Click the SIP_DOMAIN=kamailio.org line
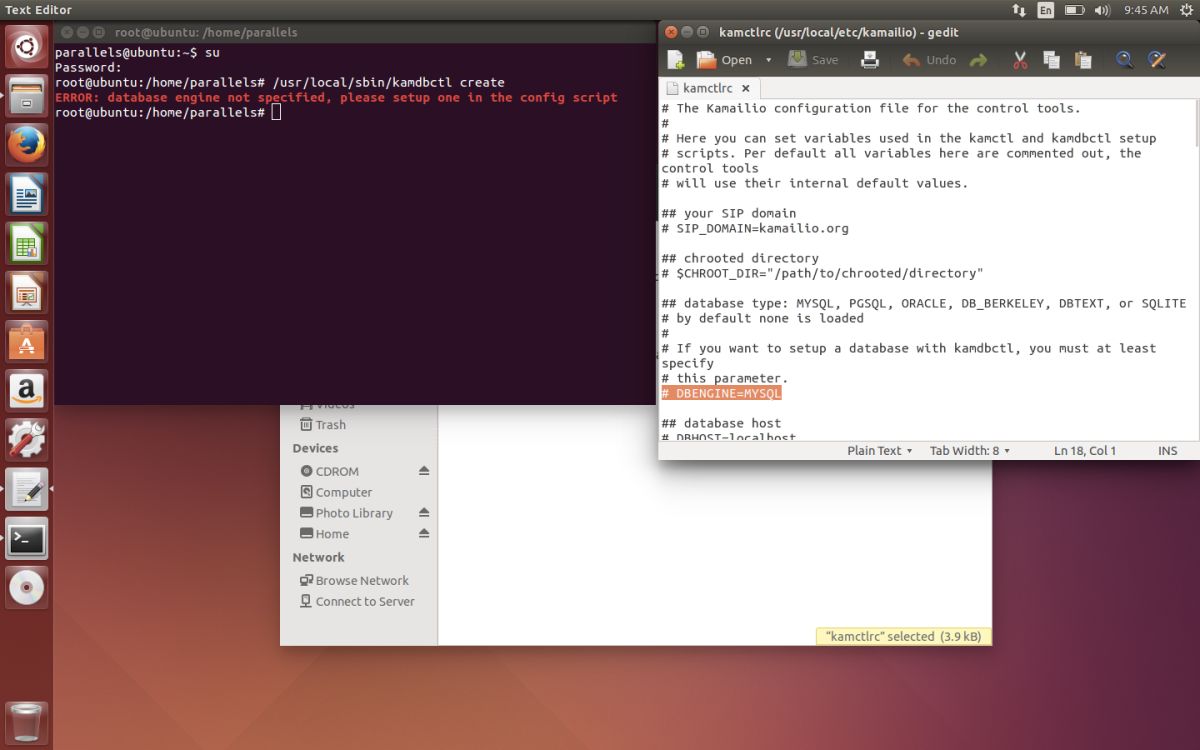This screenshot has width=1200, height=750. [755, 228]
